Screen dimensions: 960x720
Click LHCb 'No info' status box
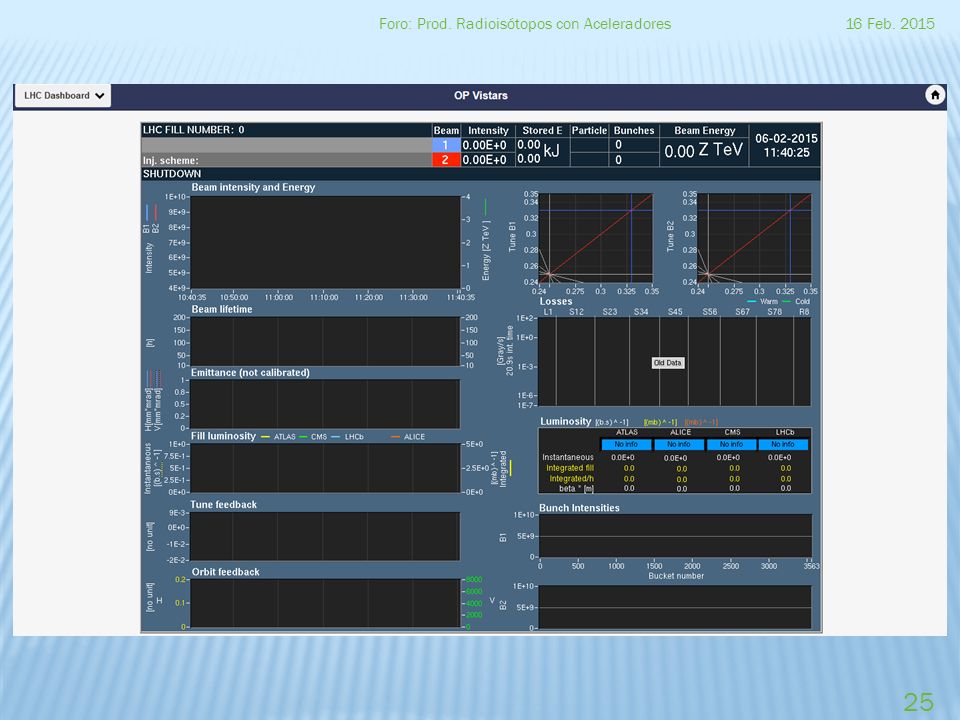click(783, 444)
